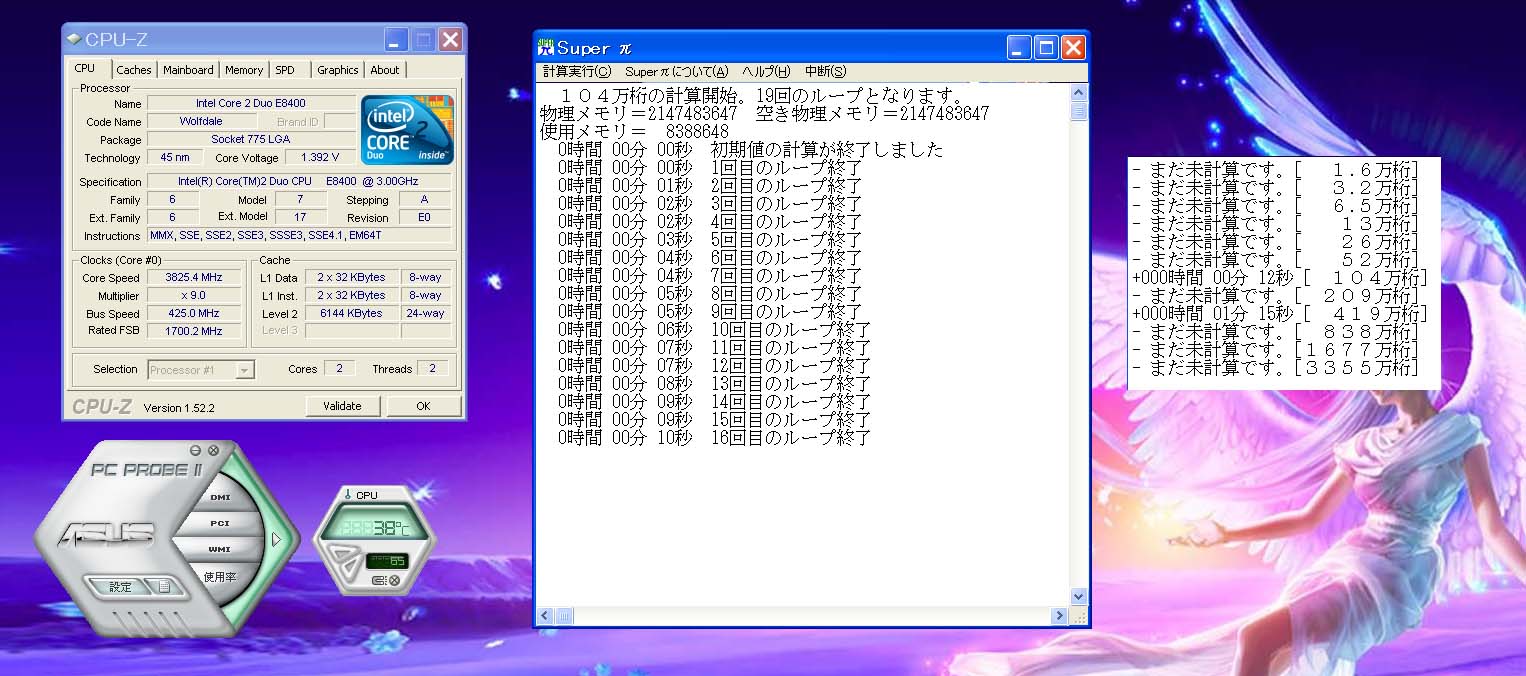Viewport: 1526px width, 676px height.
Task: Click the Technology value 45 nm
Action: point(175,158)
